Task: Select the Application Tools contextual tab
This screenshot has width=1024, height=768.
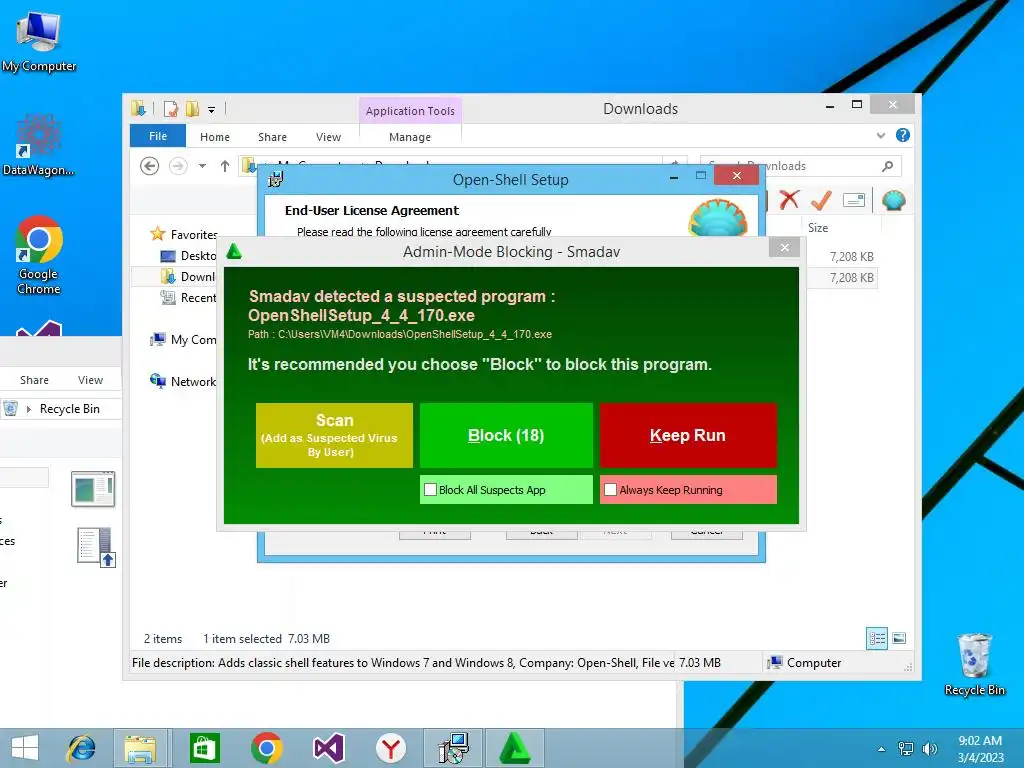Action: [410, 111]
